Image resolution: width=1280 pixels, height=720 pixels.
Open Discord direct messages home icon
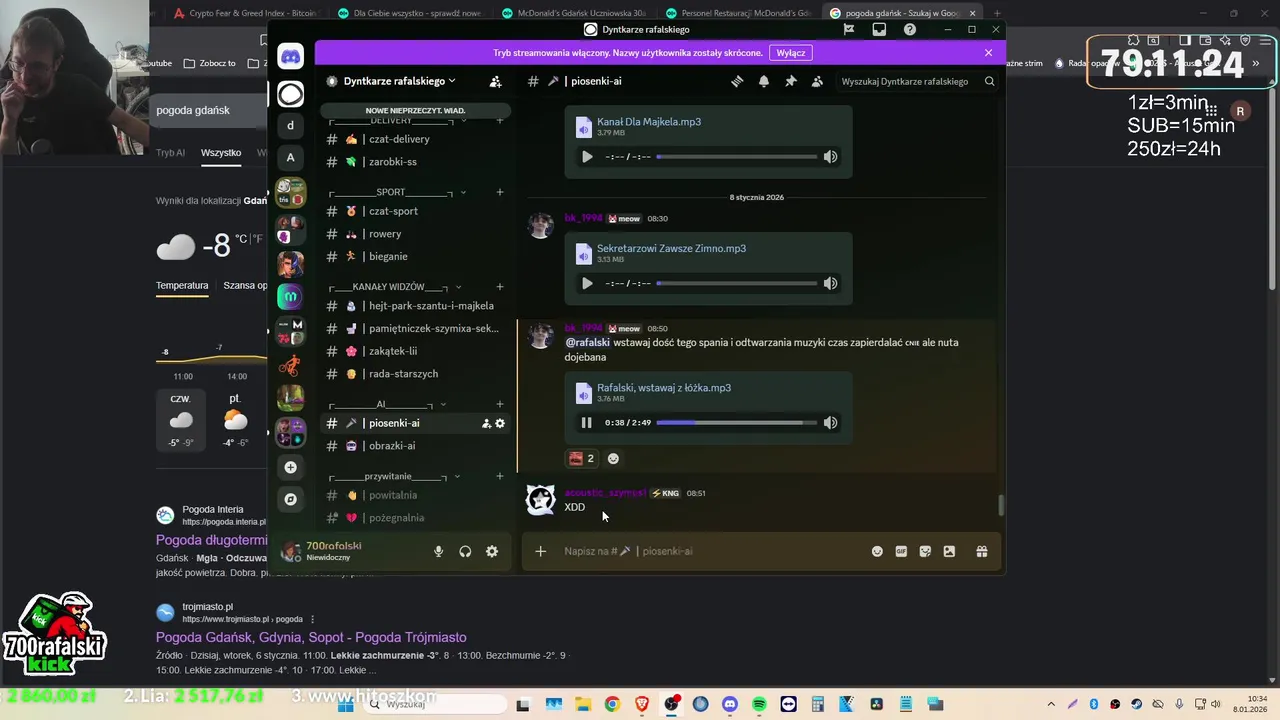click(290, 57)
